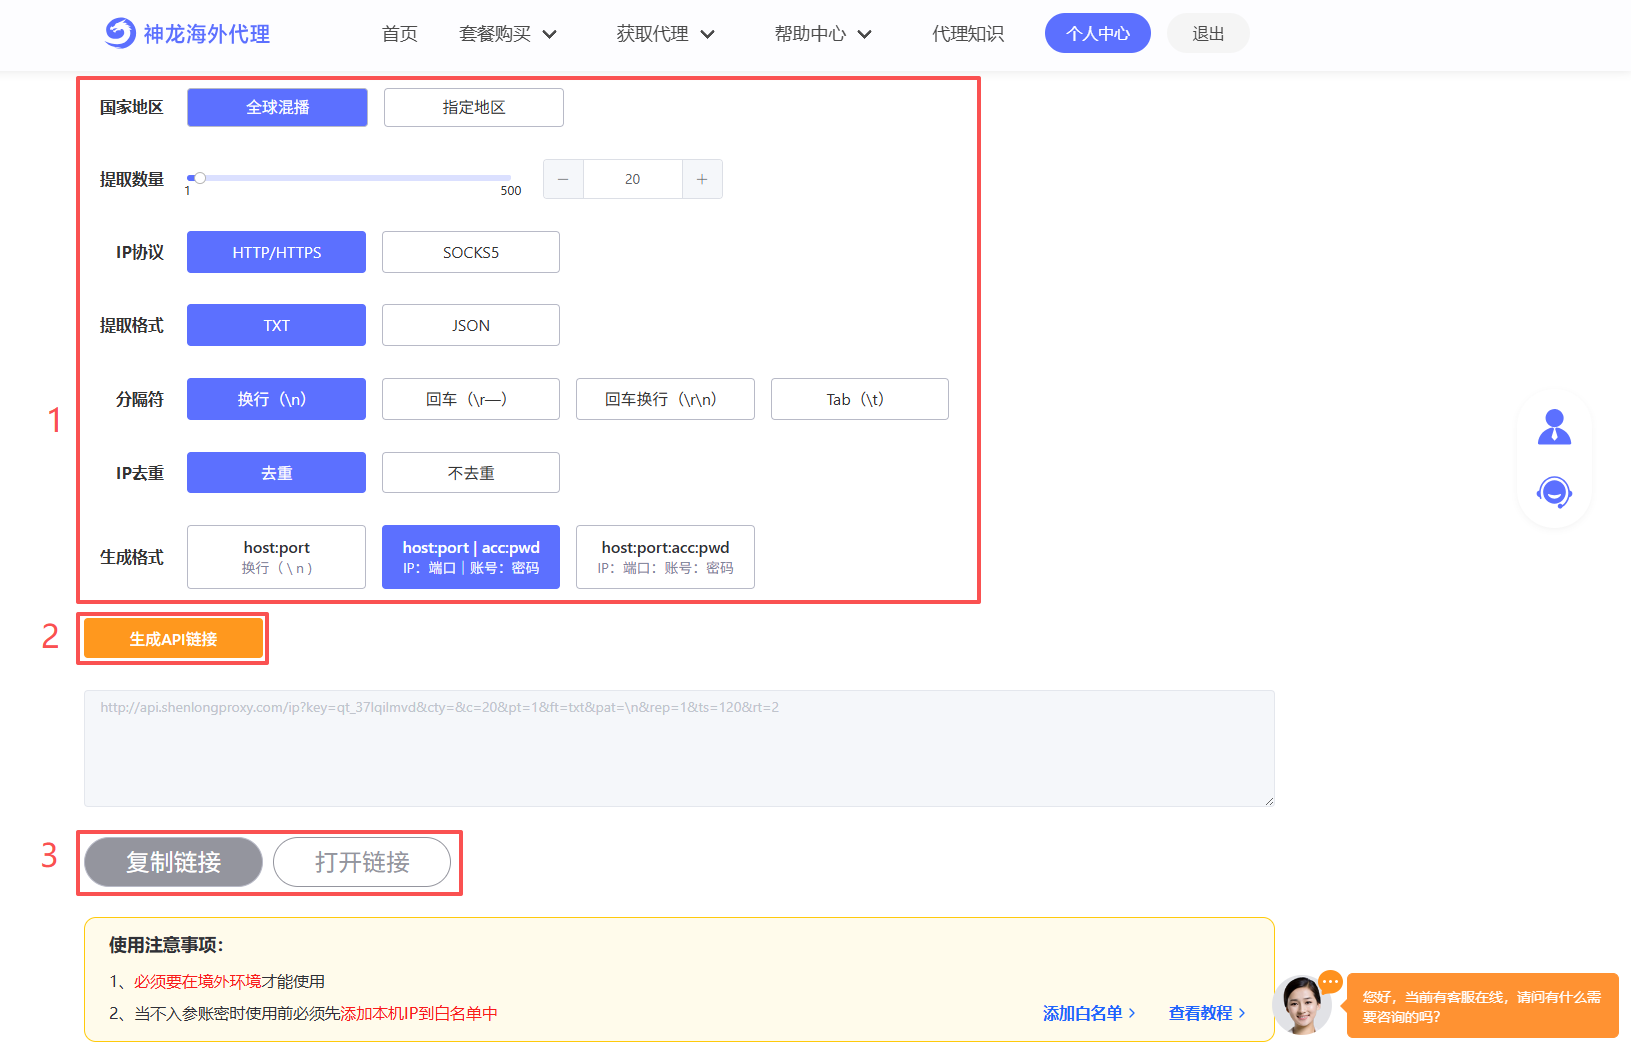Expand the 获取代理 dropdown menu
The width and height of the screenshot is (1631, 1056).
(665, 34)
